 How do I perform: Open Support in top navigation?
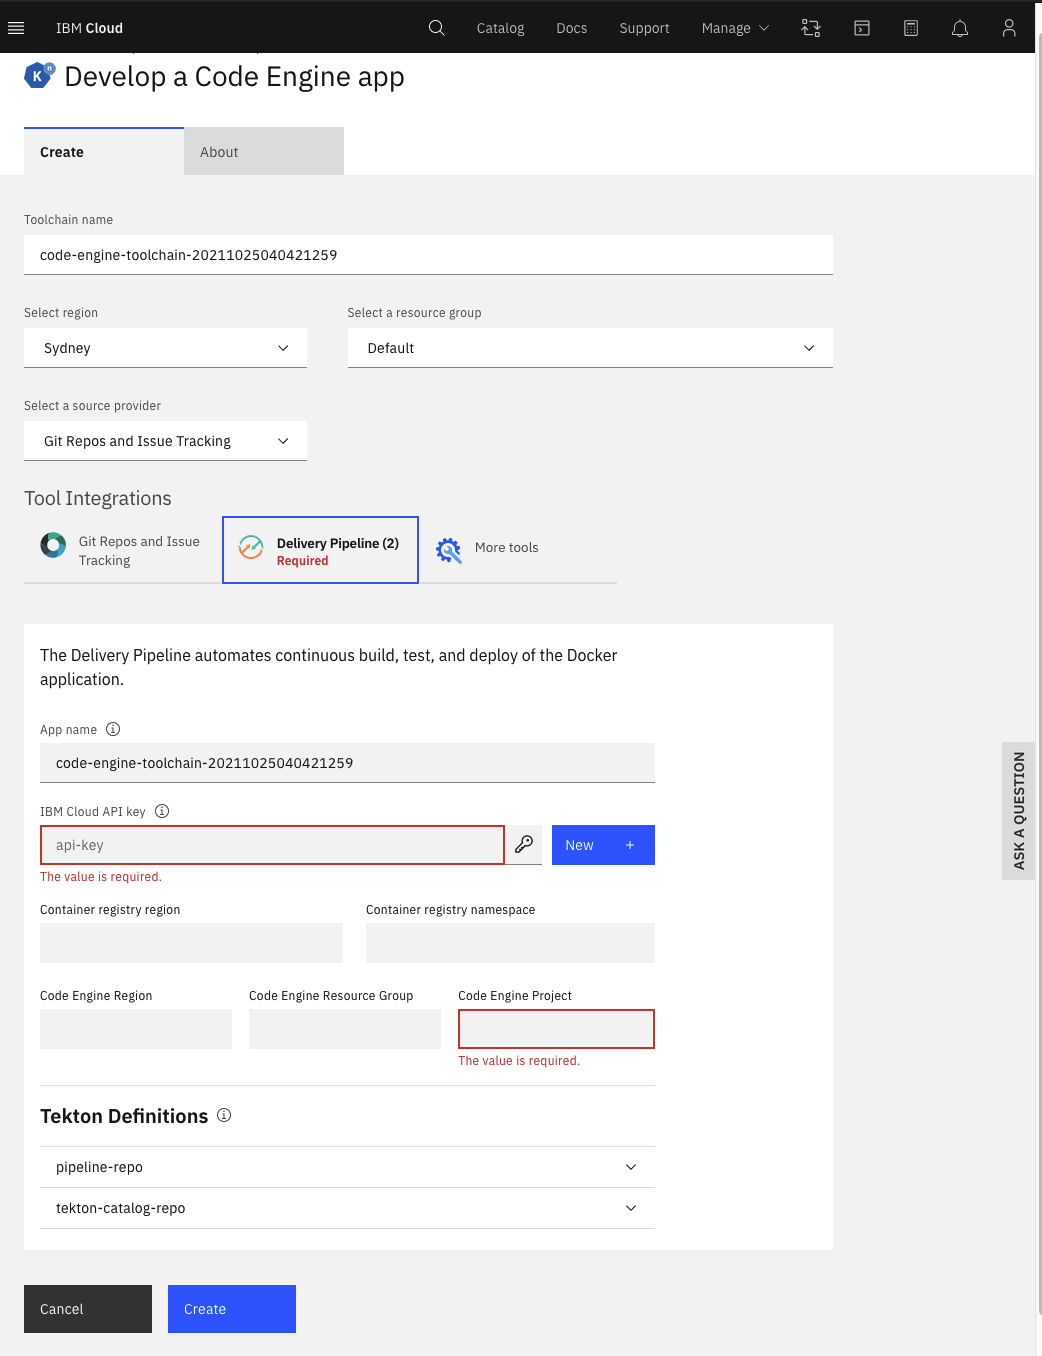tap(644, 28)
